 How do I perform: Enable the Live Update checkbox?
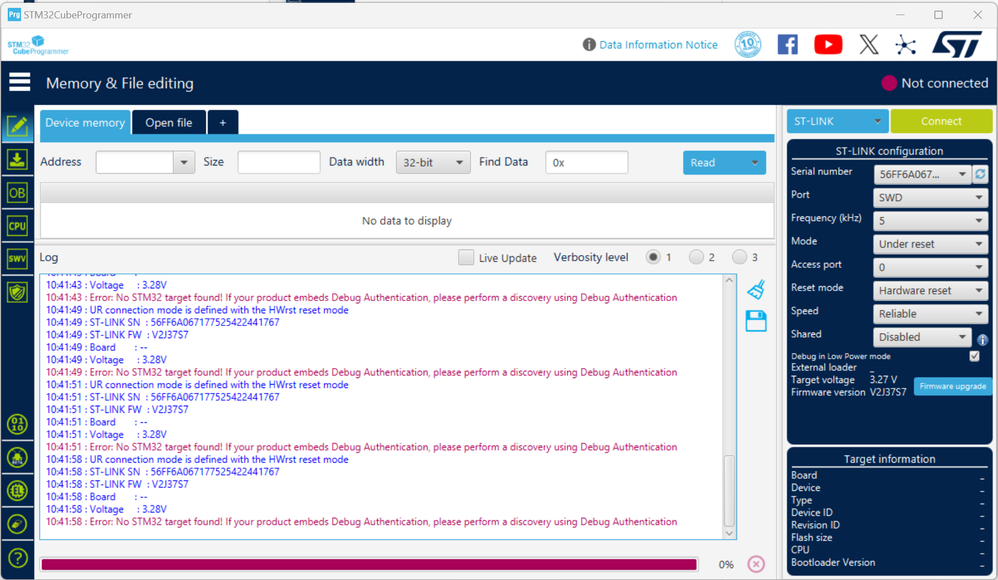(x=466, y=257)
